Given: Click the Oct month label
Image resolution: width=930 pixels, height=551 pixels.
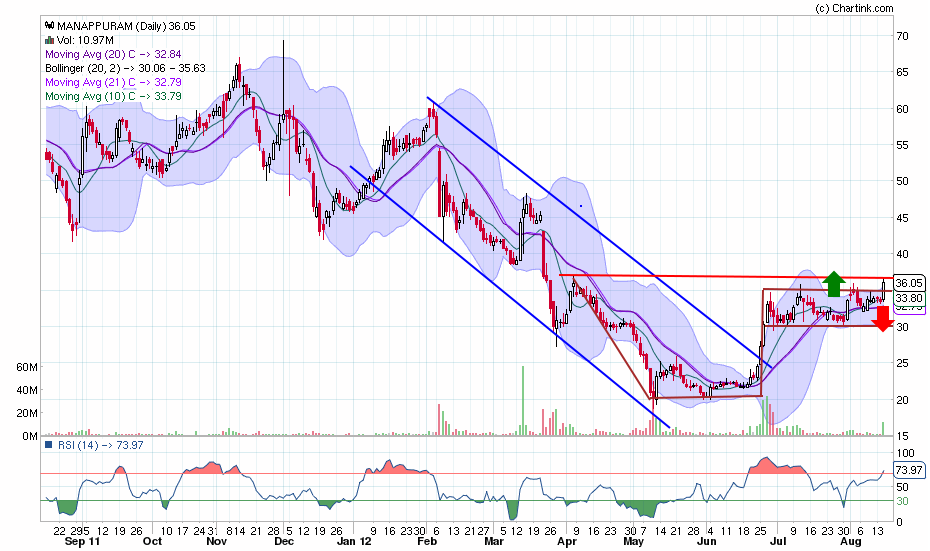Looking at the screenshot, I should point(152,542).
